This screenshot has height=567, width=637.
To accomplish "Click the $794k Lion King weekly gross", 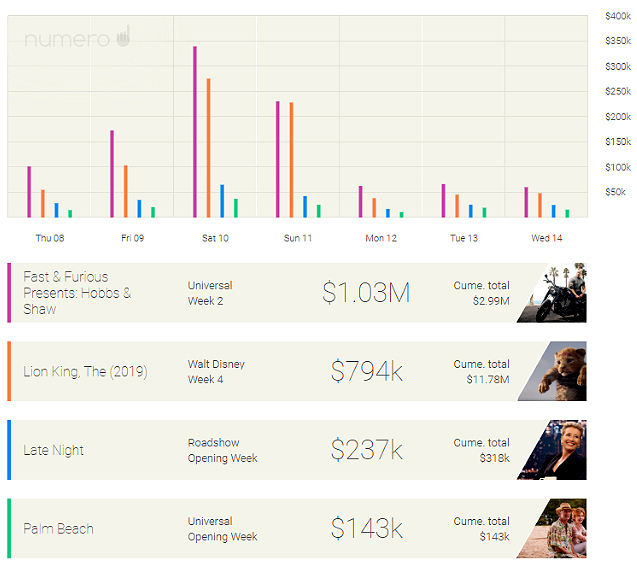I will [x=366, y=371].
